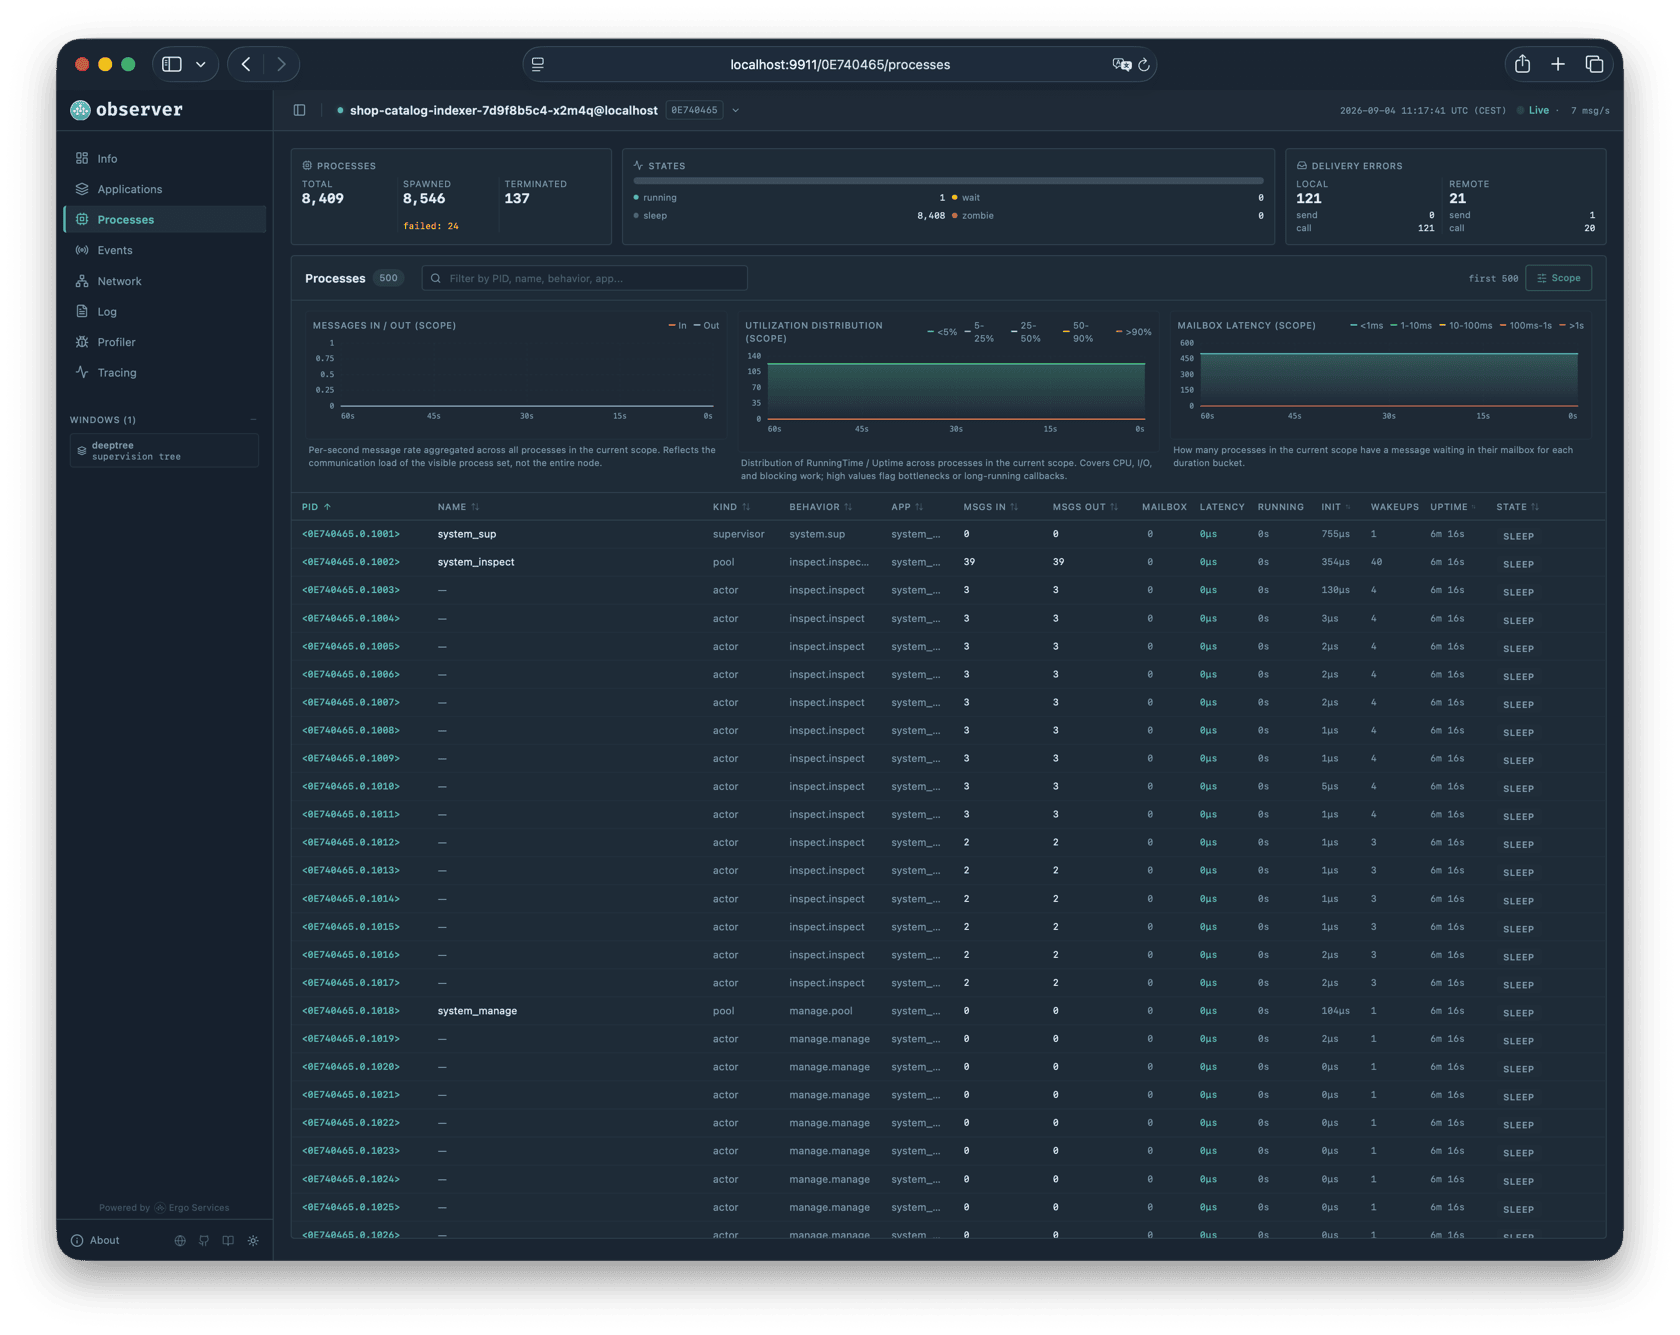Toggle the 'Out' series legend

pos(706,325)
